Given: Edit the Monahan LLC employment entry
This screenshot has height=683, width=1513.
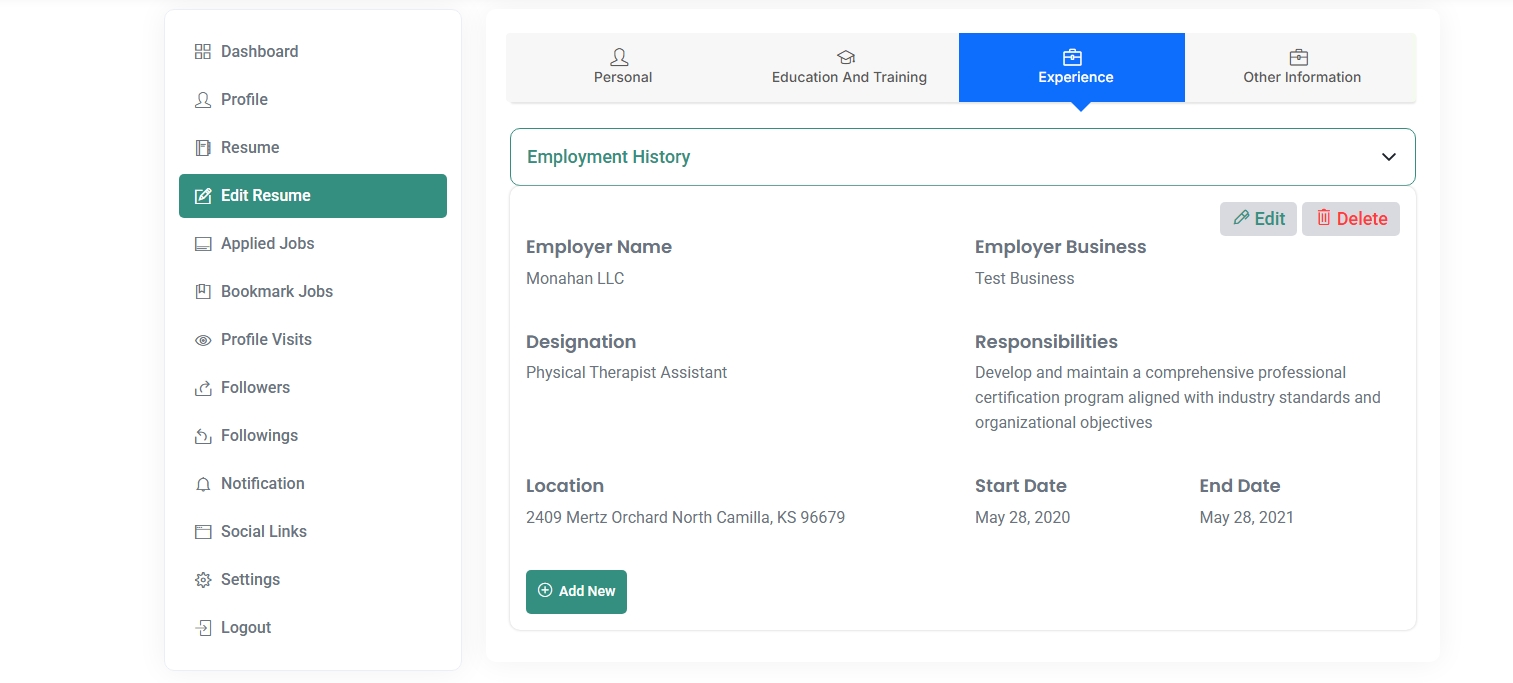Looking at the screenshot, I should [1258, 219].
